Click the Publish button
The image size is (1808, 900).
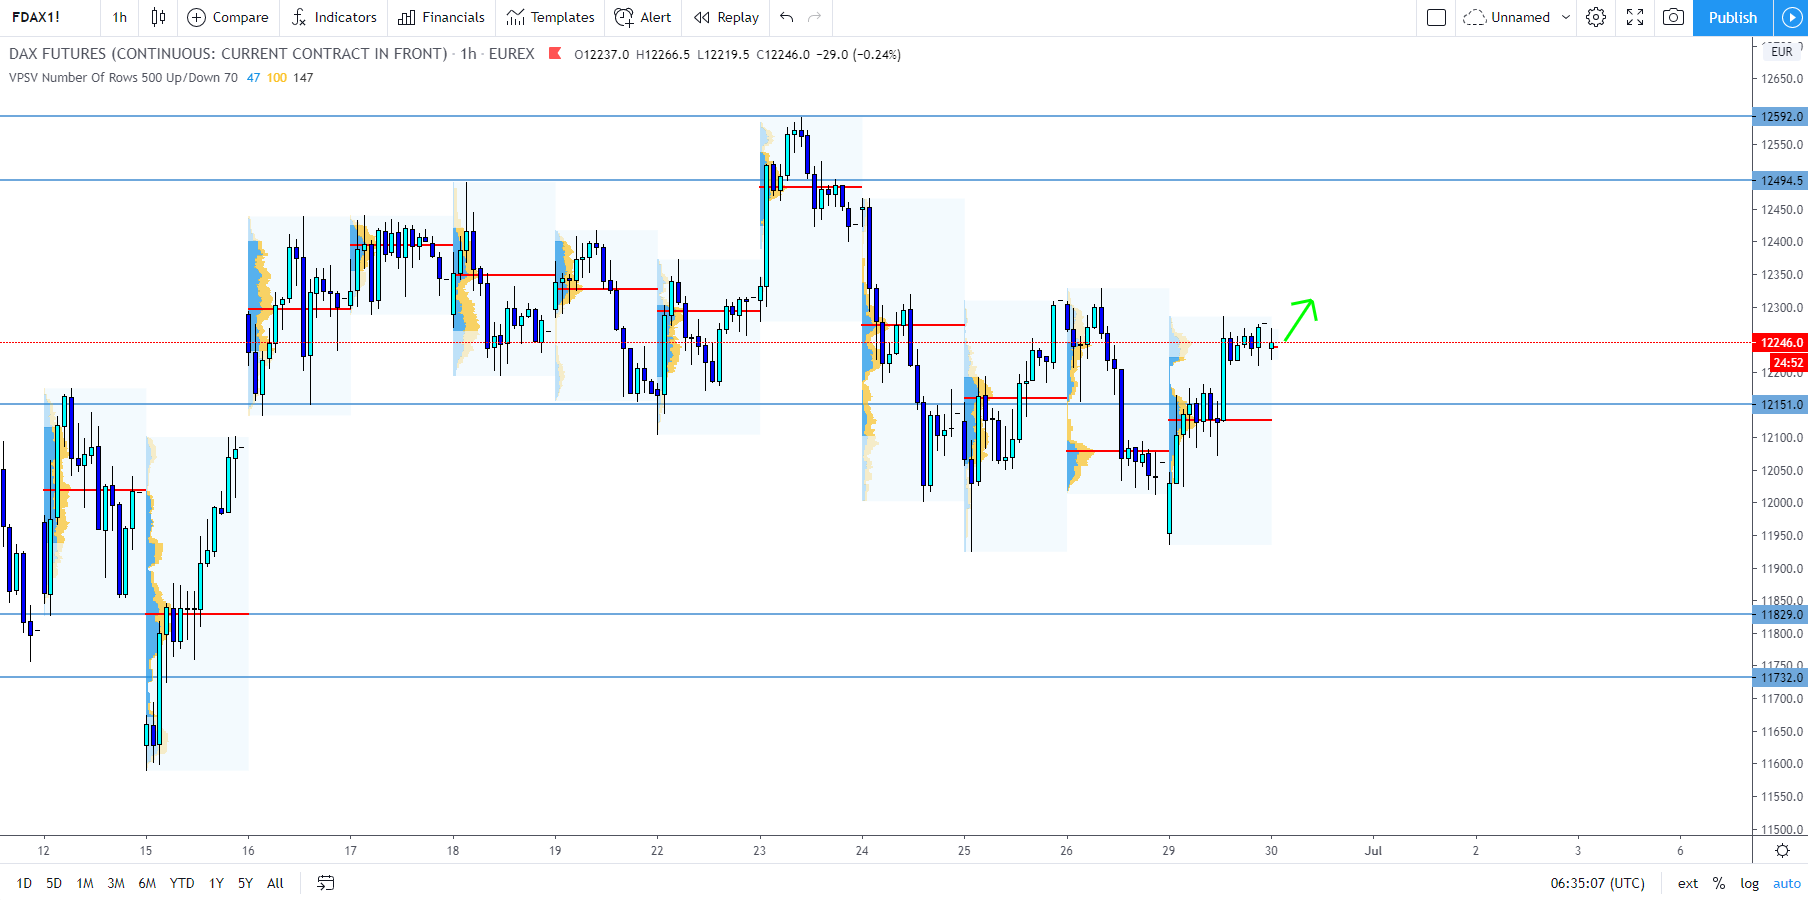1732,17
